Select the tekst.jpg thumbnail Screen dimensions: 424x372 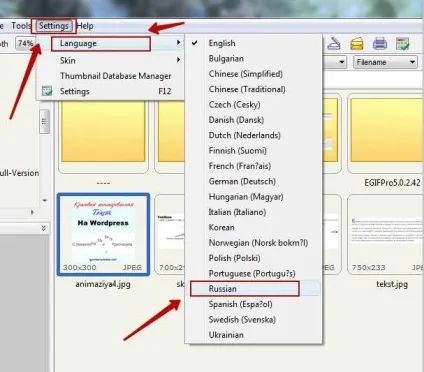tap(385, 235)
